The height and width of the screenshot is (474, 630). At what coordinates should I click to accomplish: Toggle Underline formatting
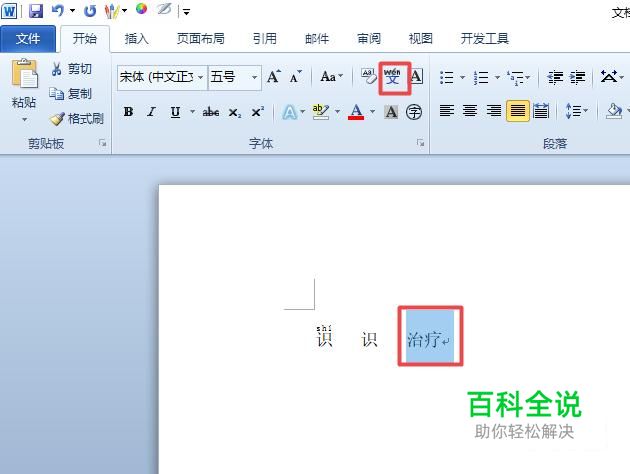[175, 112]
